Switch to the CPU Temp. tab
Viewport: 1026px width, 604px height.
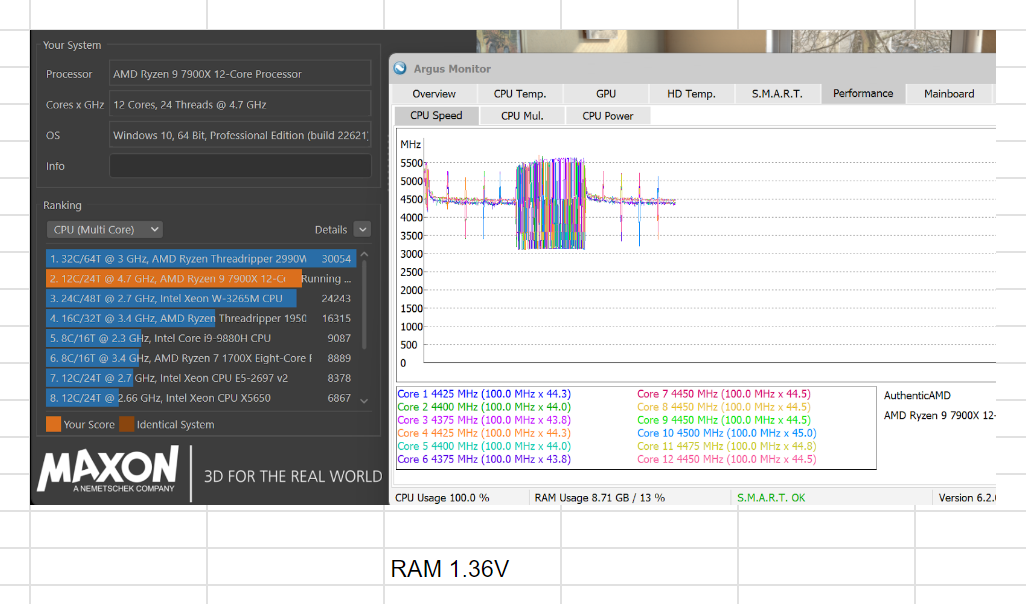pos(520,94)
